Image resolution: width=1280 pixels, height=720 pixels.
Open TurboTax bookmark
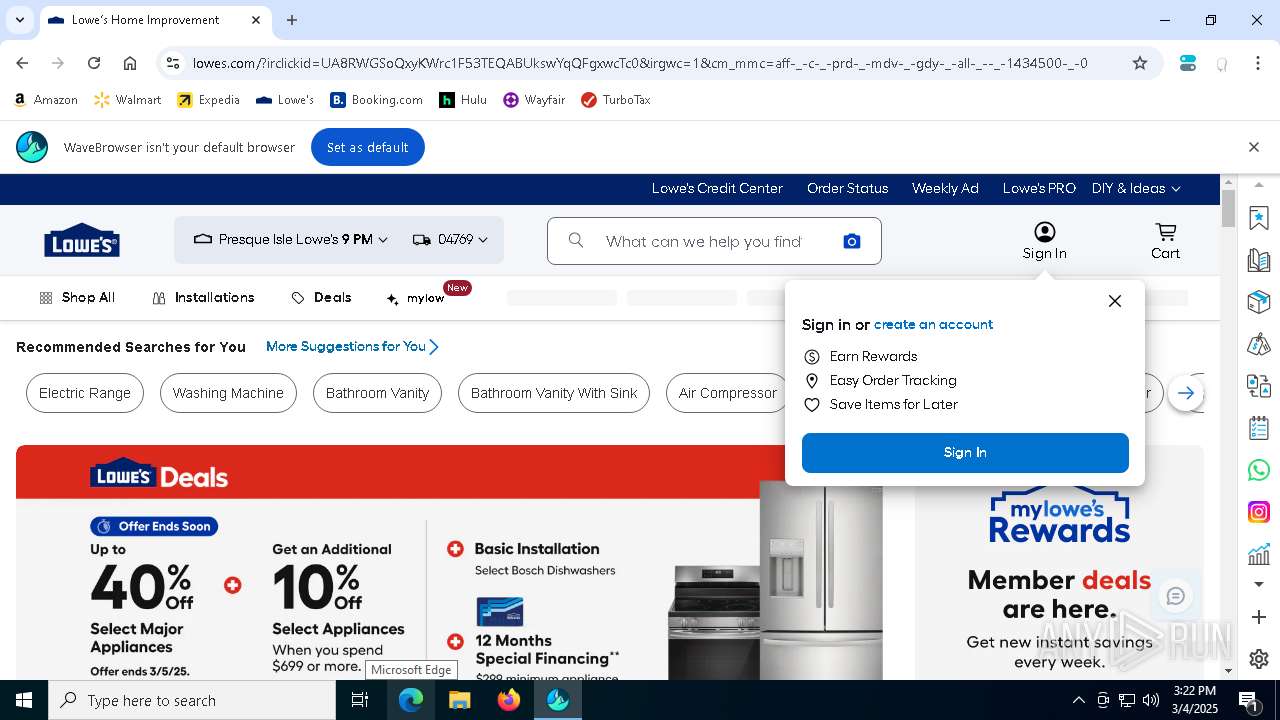click(x=616, y=100)
